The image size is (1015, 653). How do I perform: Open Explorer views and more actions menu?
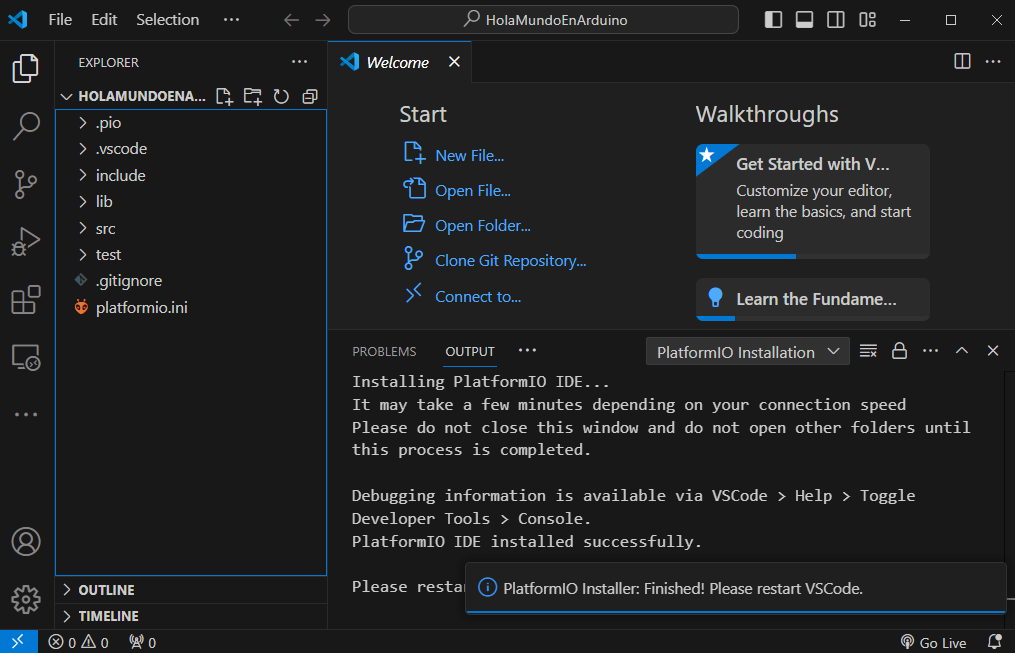point(299,62)
